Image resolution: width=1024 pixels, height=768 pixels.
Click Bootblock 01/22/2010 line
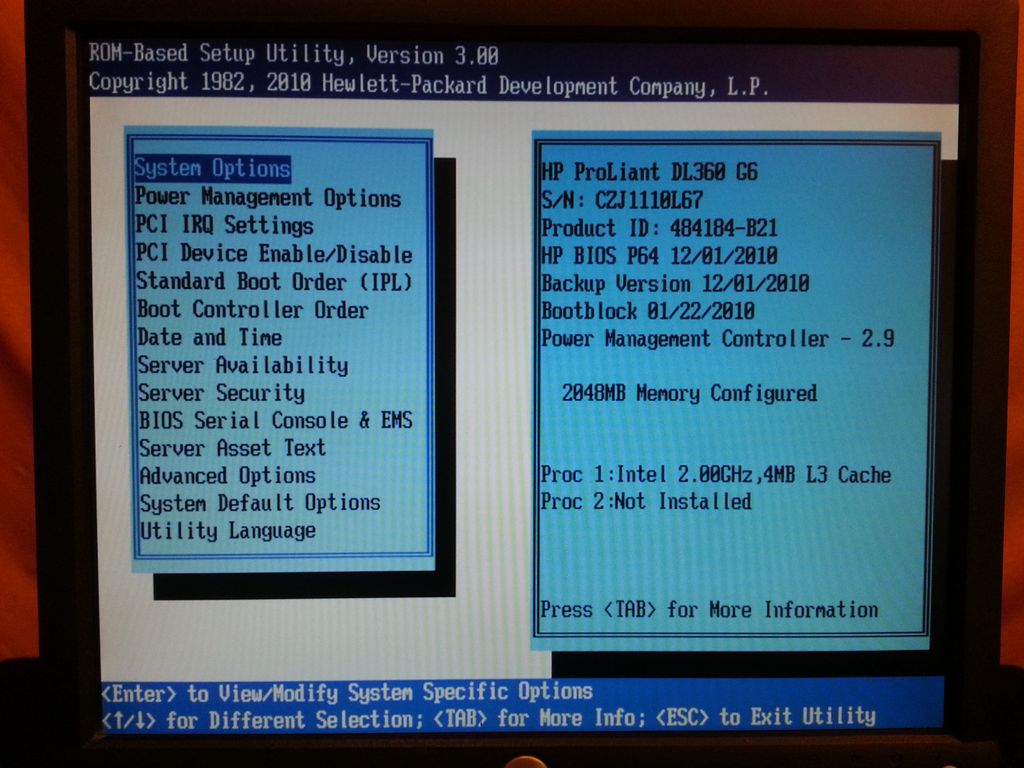[648, 311]
